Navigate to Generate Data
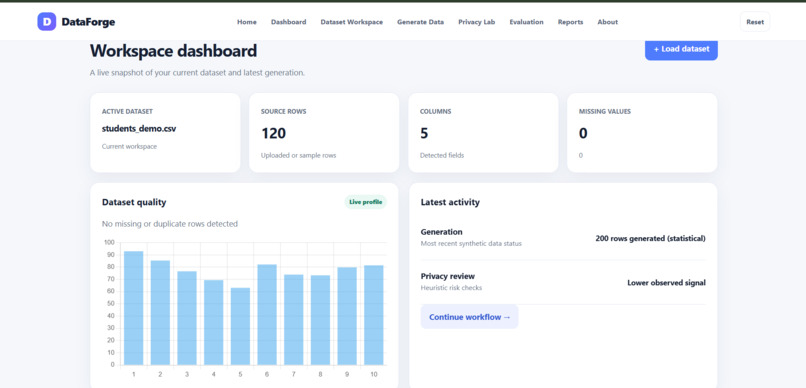806x388 pixels. (x=420, y=22)
